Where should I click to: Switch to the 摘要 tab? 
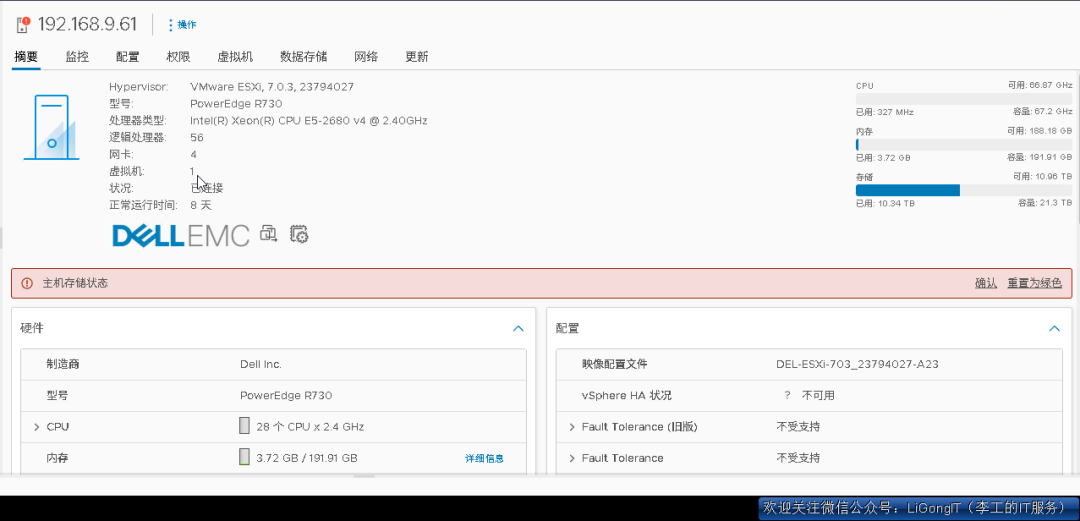pyautogui.click(x=26, y=57)
